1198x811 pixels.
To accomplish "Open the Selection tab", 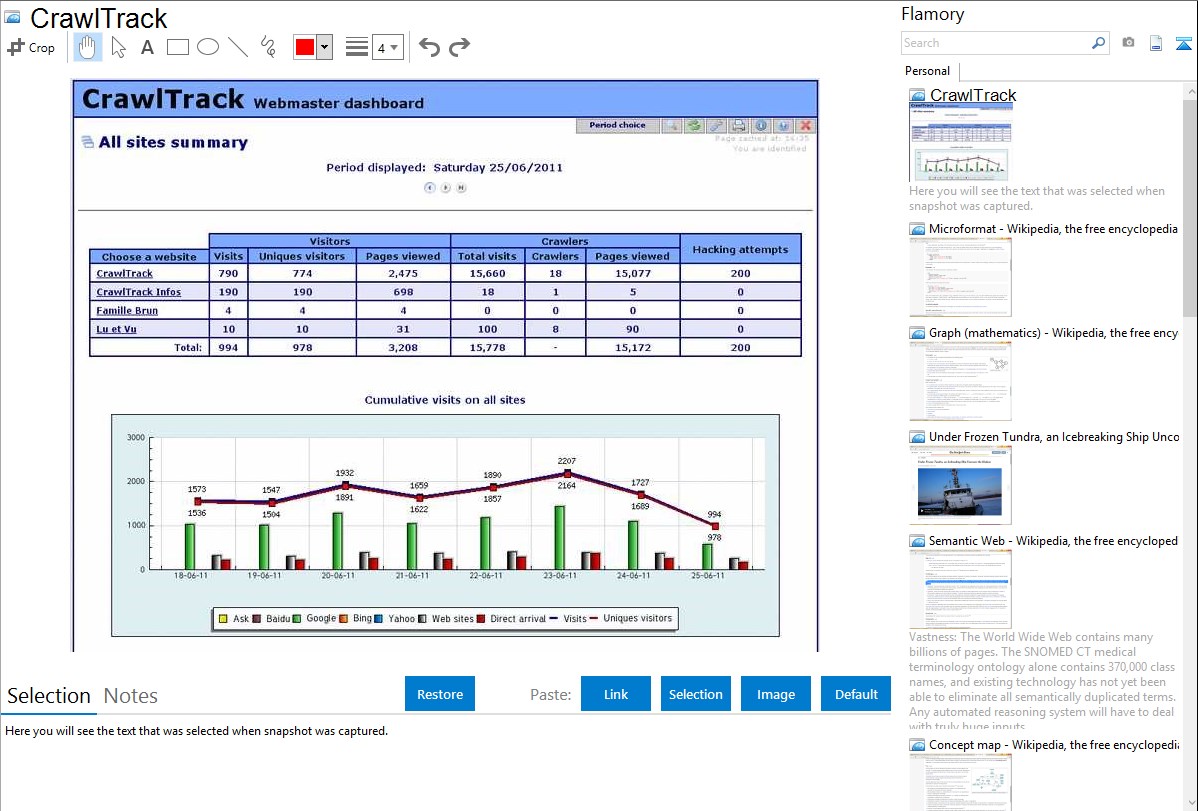I will coord(49,696).
